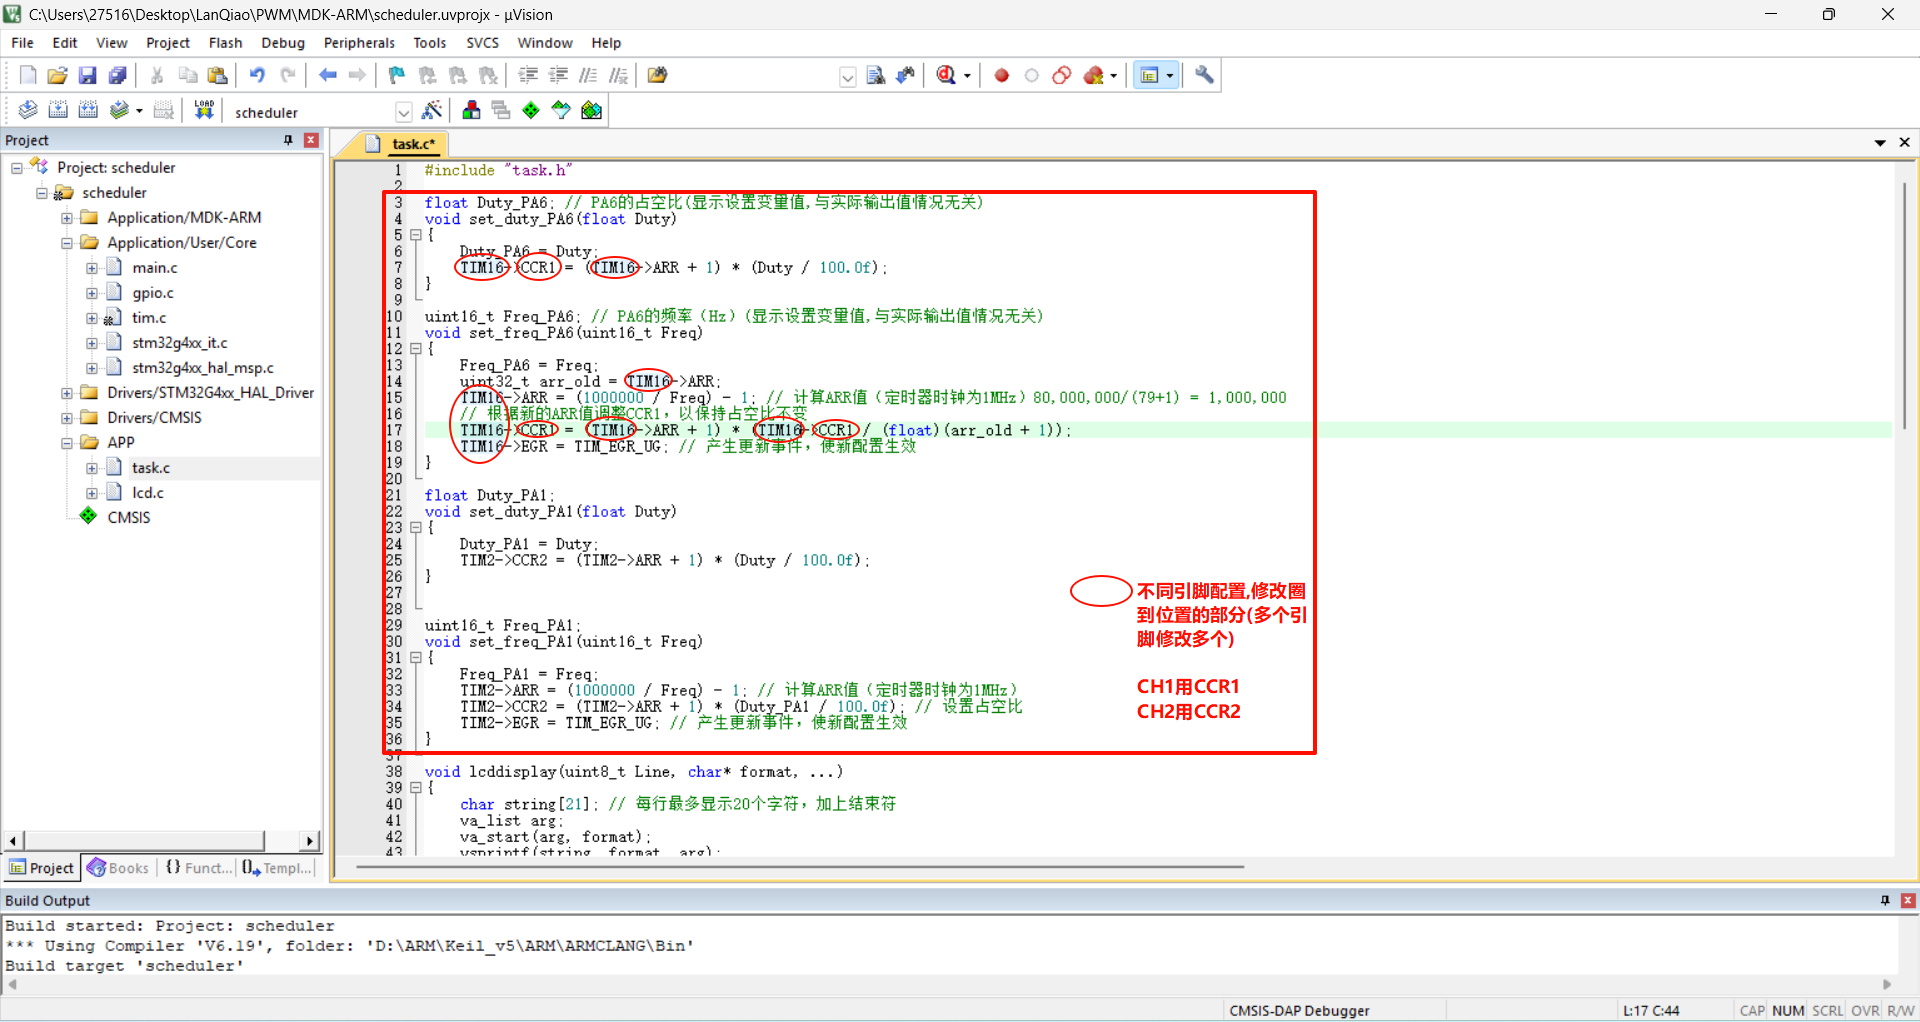Open Manage Project Items icon

(x=471, y=110)
